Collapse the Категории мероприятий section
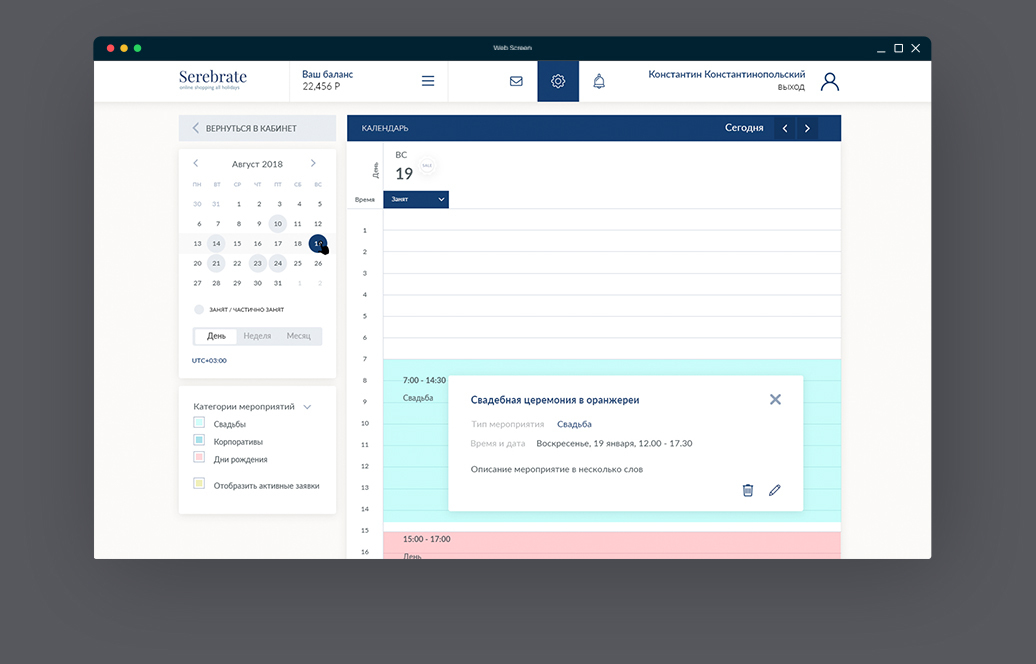 coord(307,407)
